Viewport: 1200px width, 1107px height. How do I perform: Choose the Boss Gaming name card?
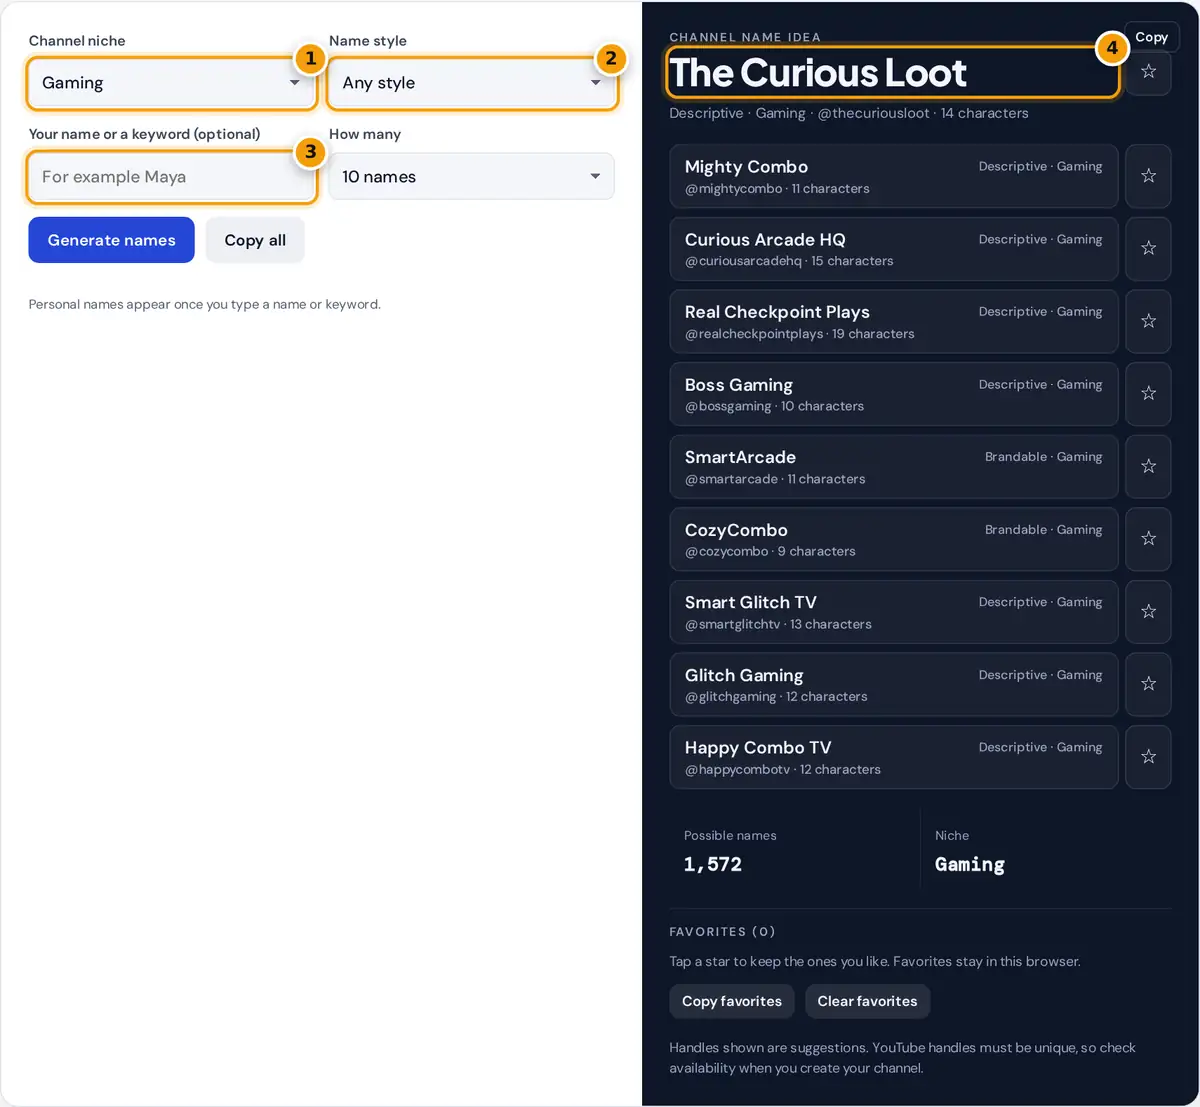click(x=894, y=394)
